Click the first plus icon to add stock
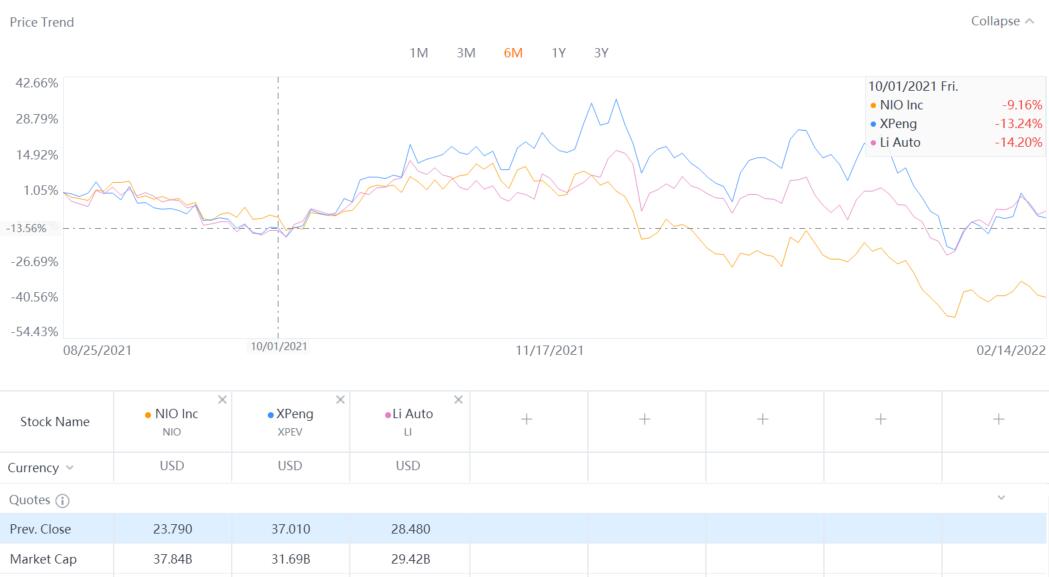The height and width of the screenshot is (577, 1049). click(526, 420)
